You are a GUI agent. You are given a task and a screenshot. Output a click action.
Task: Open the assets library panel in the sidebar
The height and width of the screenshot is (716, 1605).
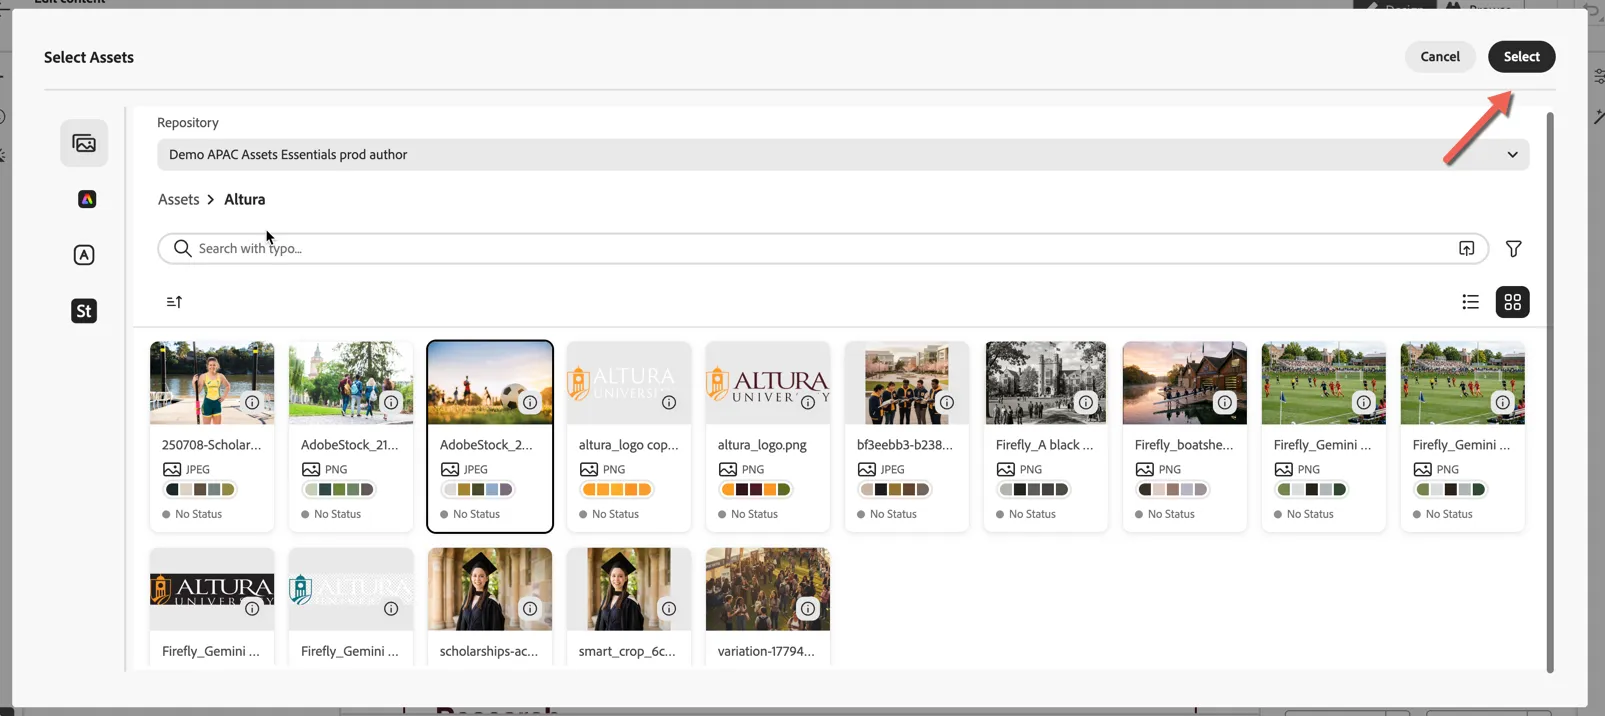click(x=84, y=143)
